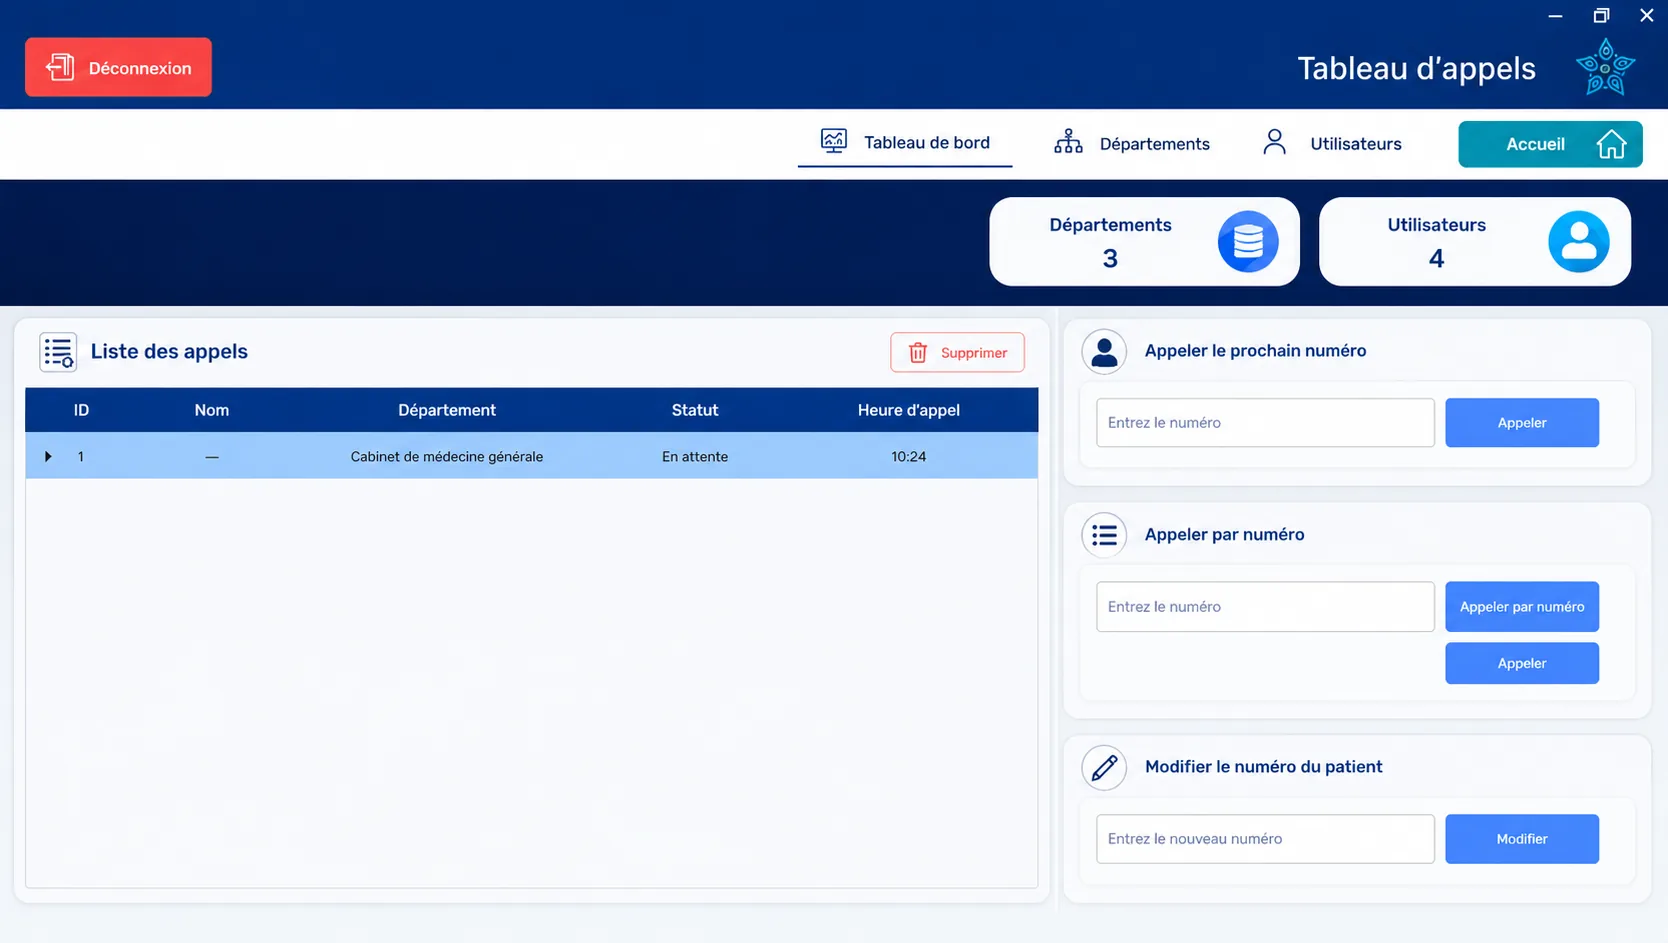Minimize the application window
This screenshot has height=943, width=1668.
point(1555,15)
